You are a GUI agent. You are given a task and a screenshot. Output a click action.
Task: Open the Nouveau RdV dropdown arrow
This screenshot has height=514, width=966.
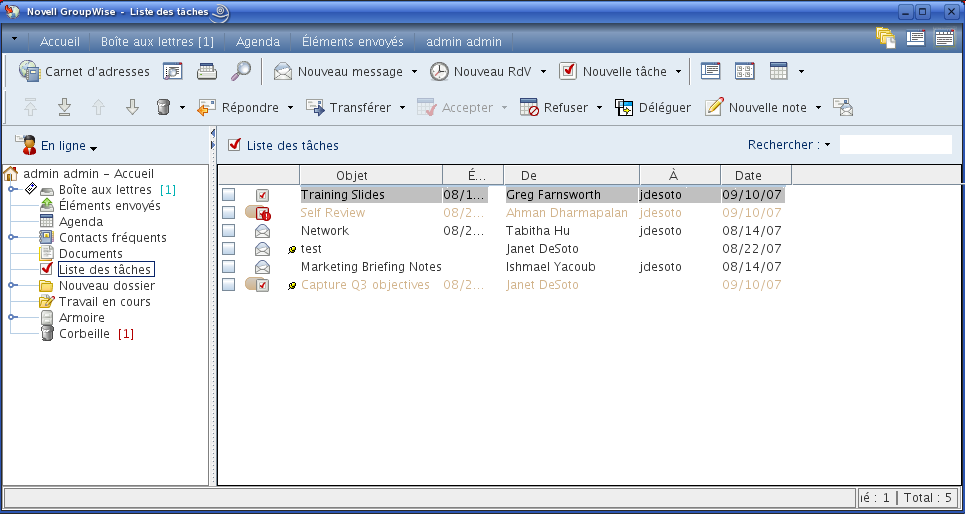tap(543, 71)
